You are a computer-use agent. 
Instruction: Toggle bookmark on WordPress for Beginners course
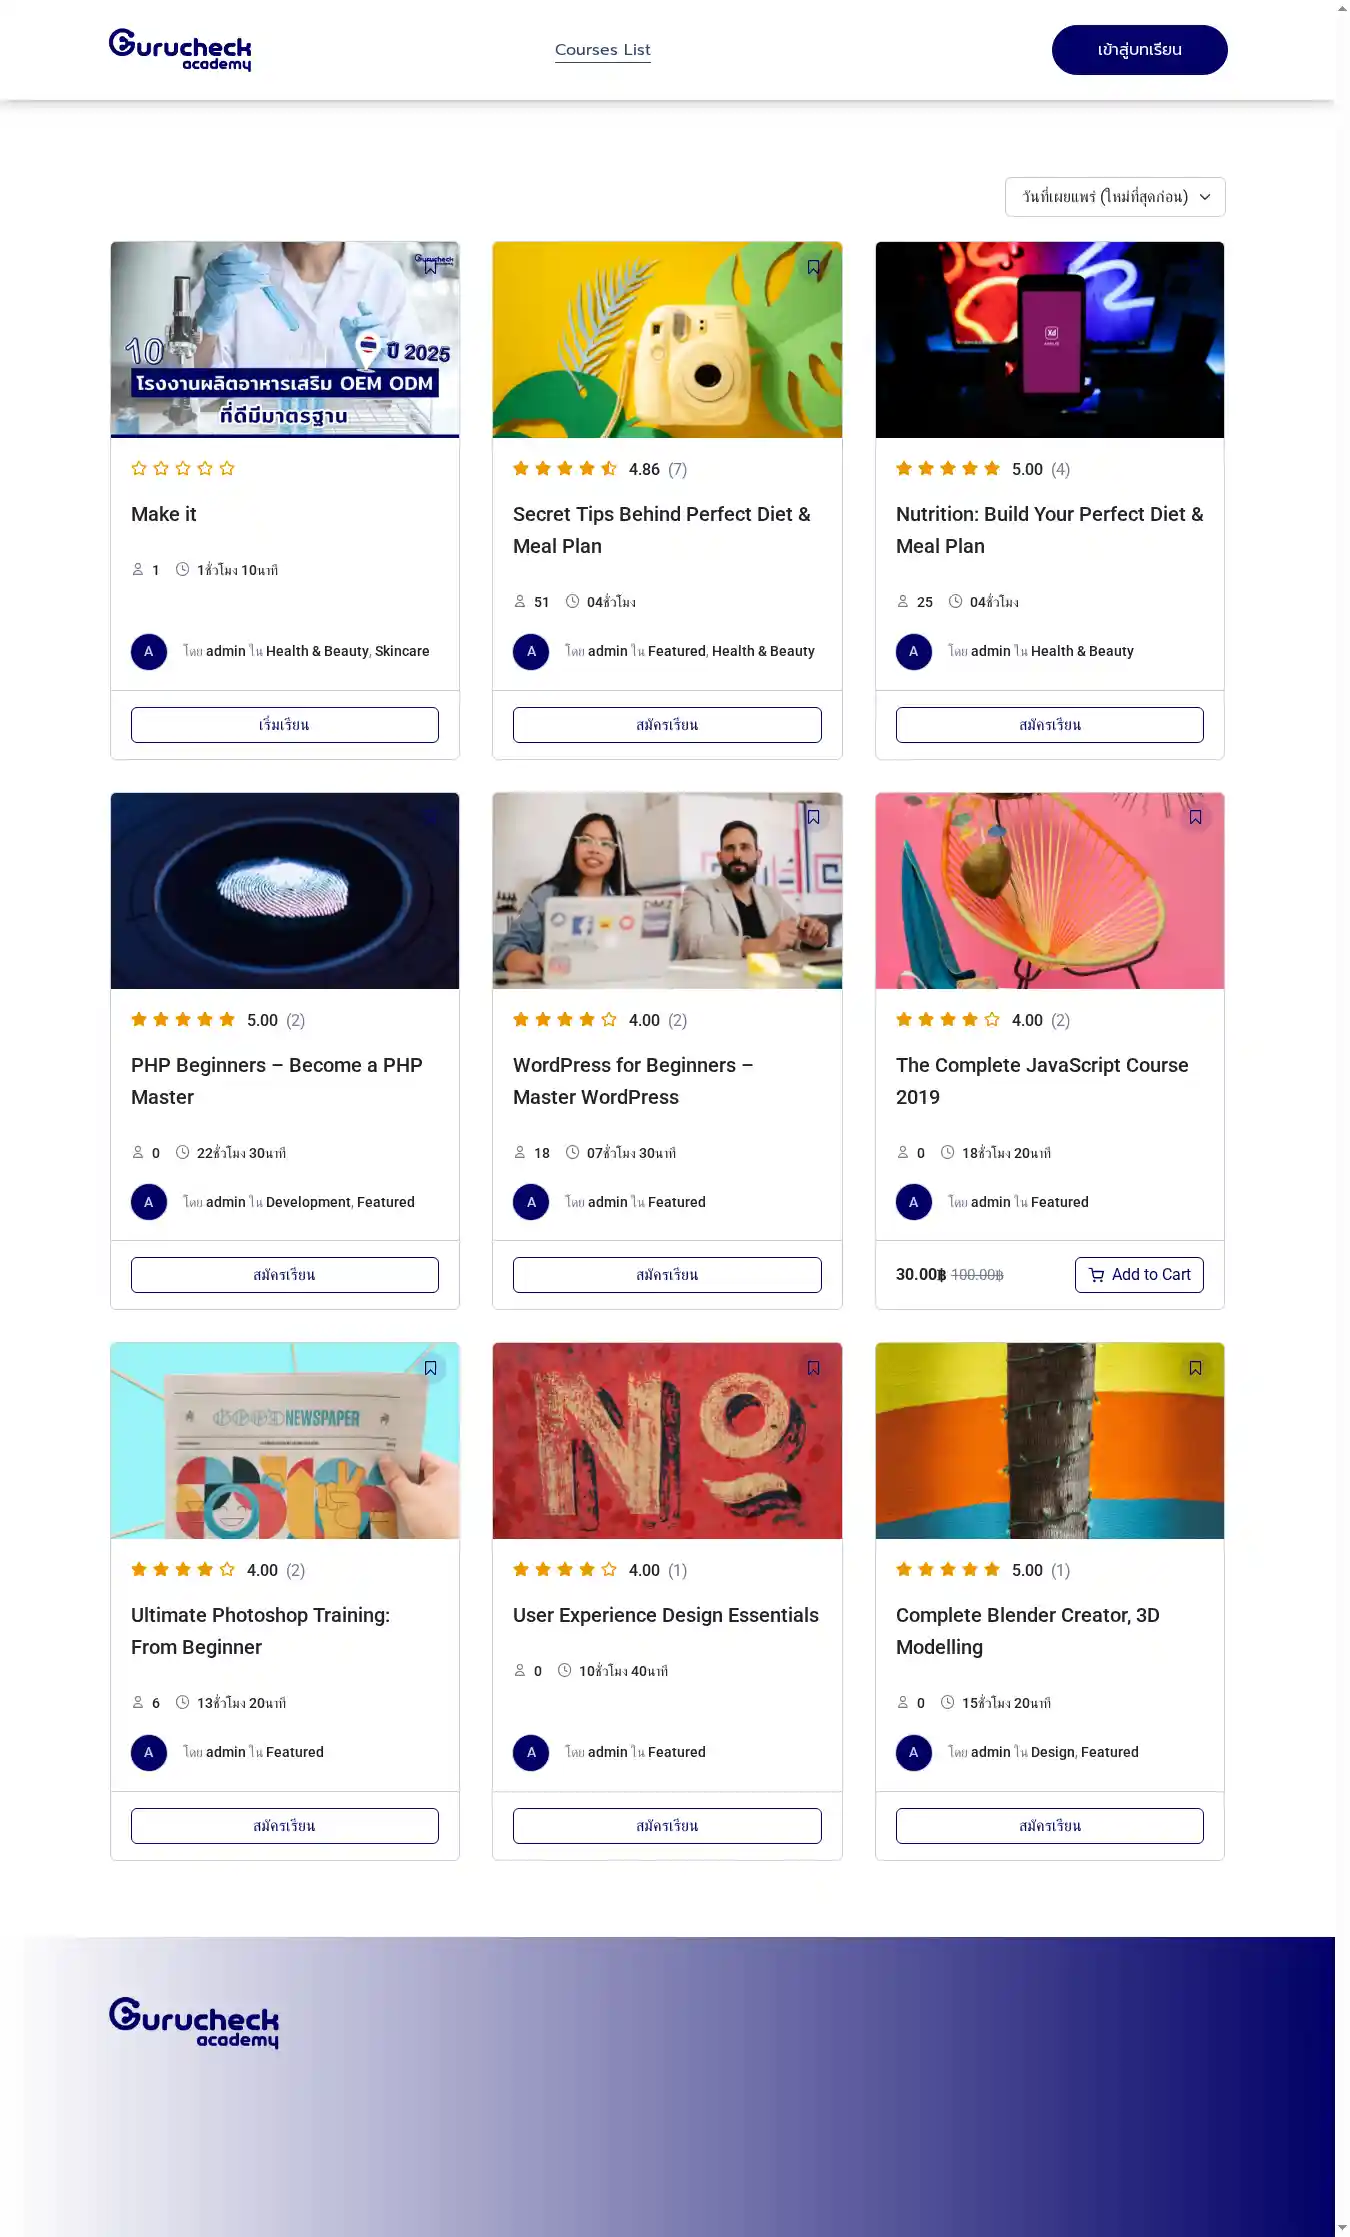point(813,817)
